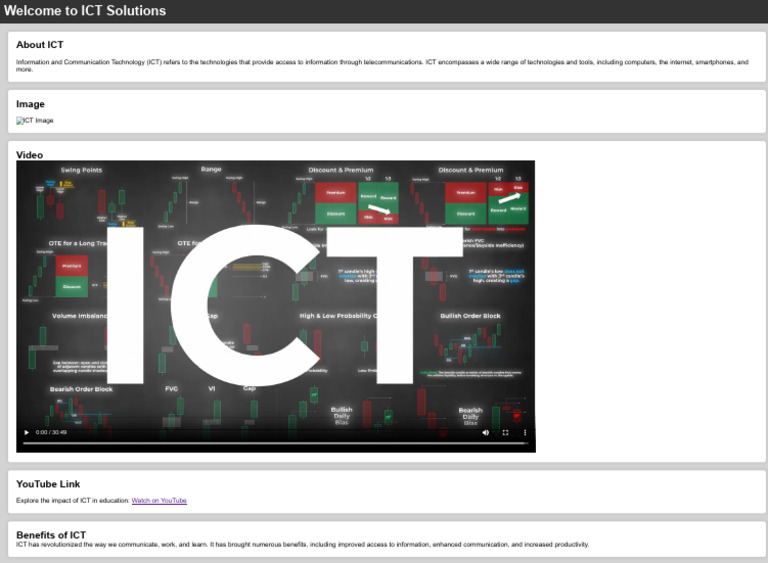Click the 'Explore the impact of ICT' text

coord(72,500)
